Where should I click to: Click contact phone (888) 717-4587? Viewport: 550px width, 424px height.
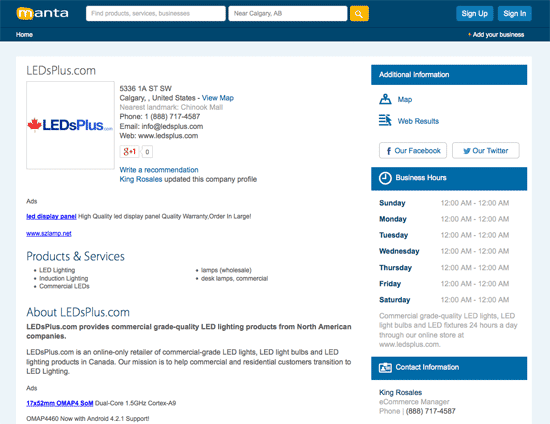pyautogui.click(x=430, y=411)
